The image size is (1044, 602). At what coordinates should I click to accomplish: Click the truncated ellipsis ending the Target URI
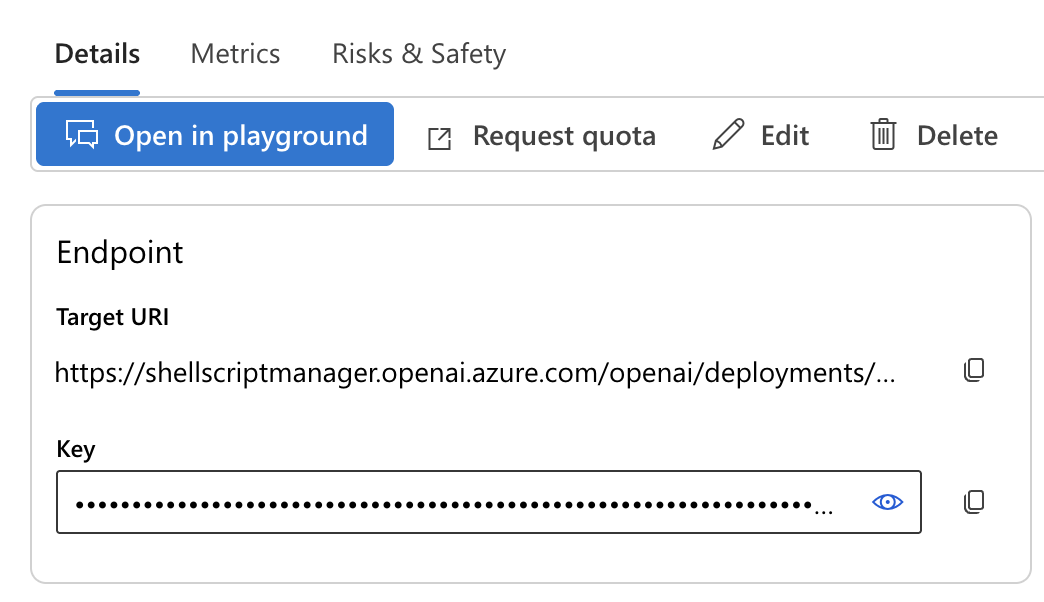pyautogui.click(x=885, y=376)
